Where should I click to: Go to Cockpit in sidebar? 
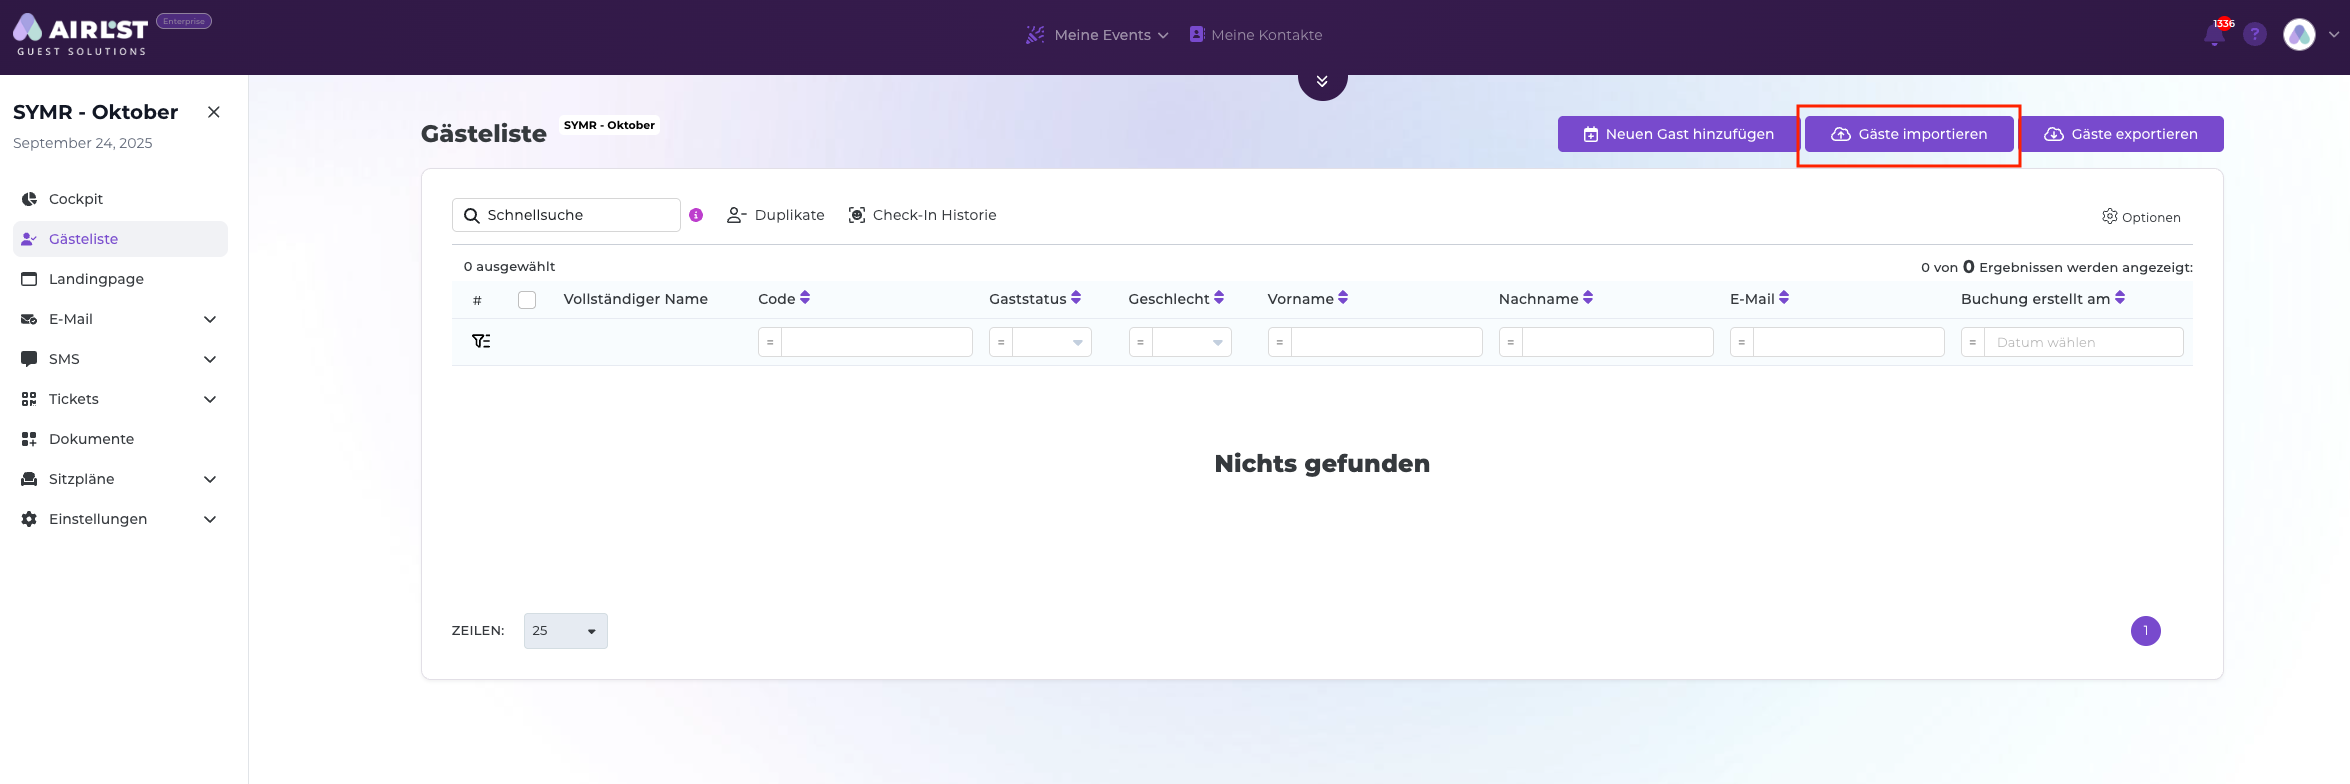click(x=76, y=199)
